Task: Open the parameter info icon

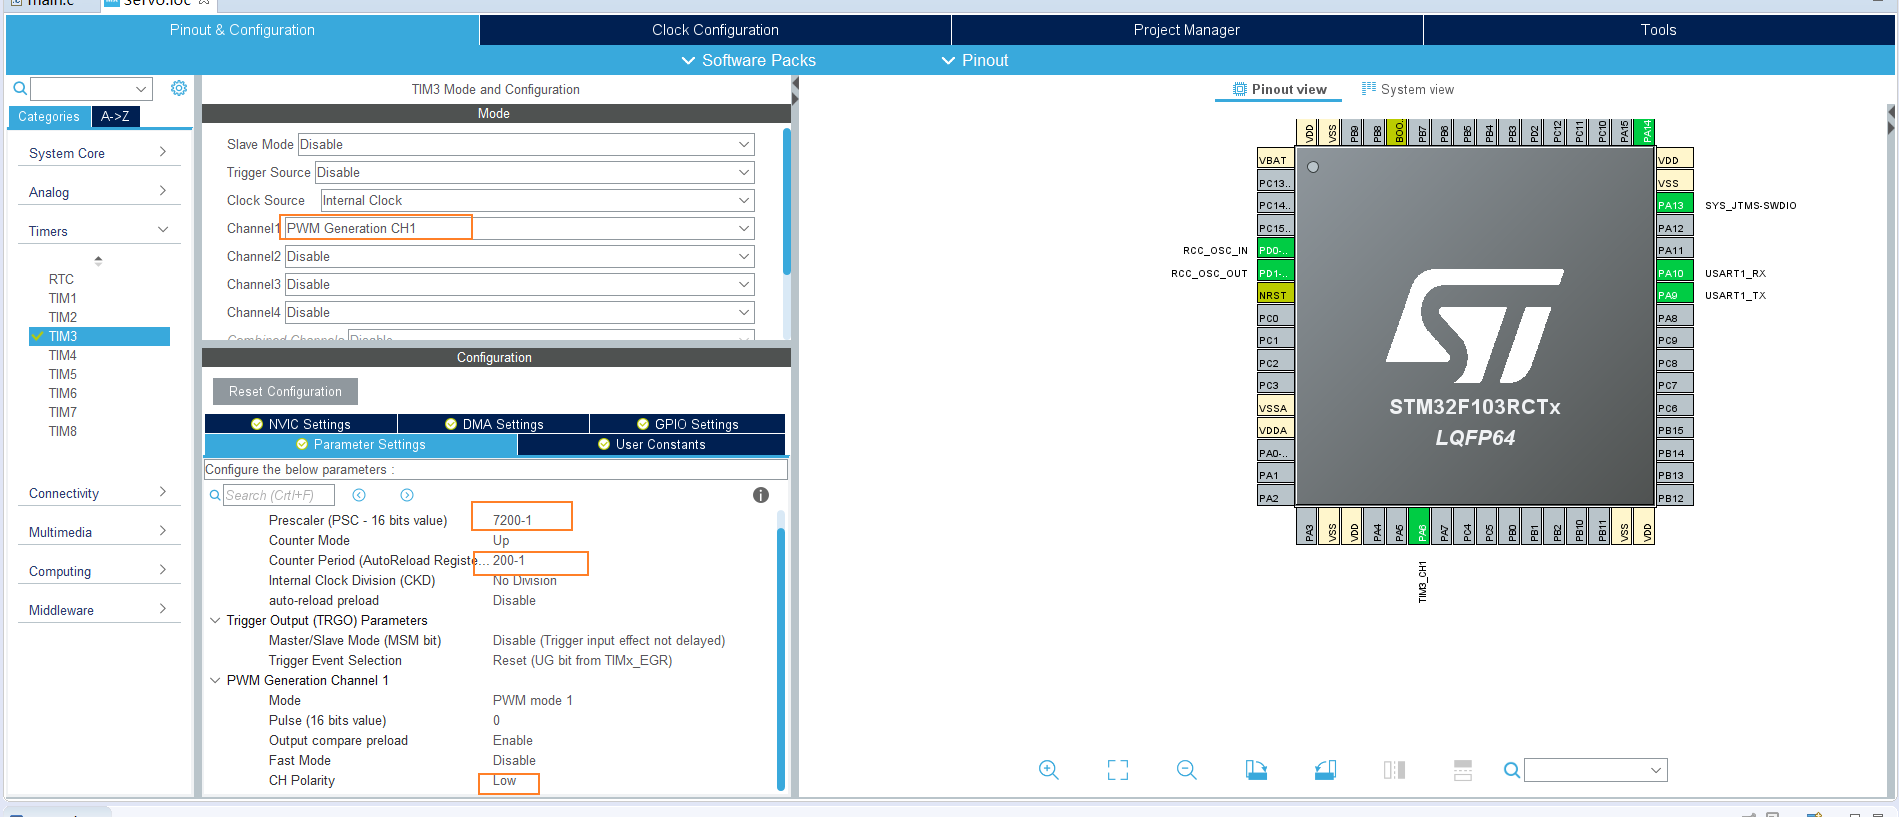Action: coord(760,495)
